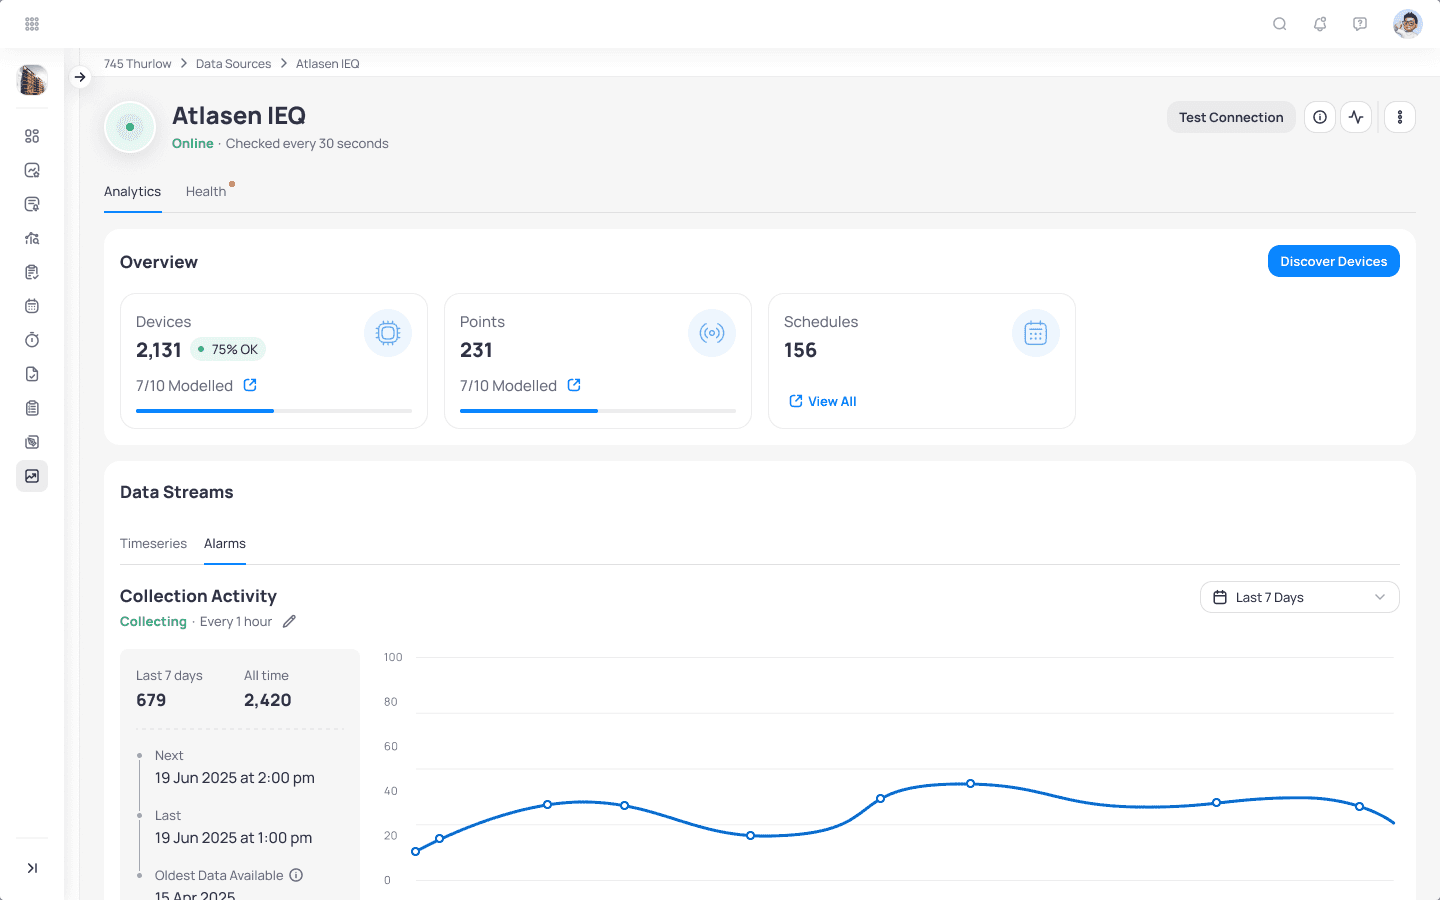Open the calendar sidebar icon
Image resolution: width=1440 pixels, height=900 pixels.
[x=32, y=306]
